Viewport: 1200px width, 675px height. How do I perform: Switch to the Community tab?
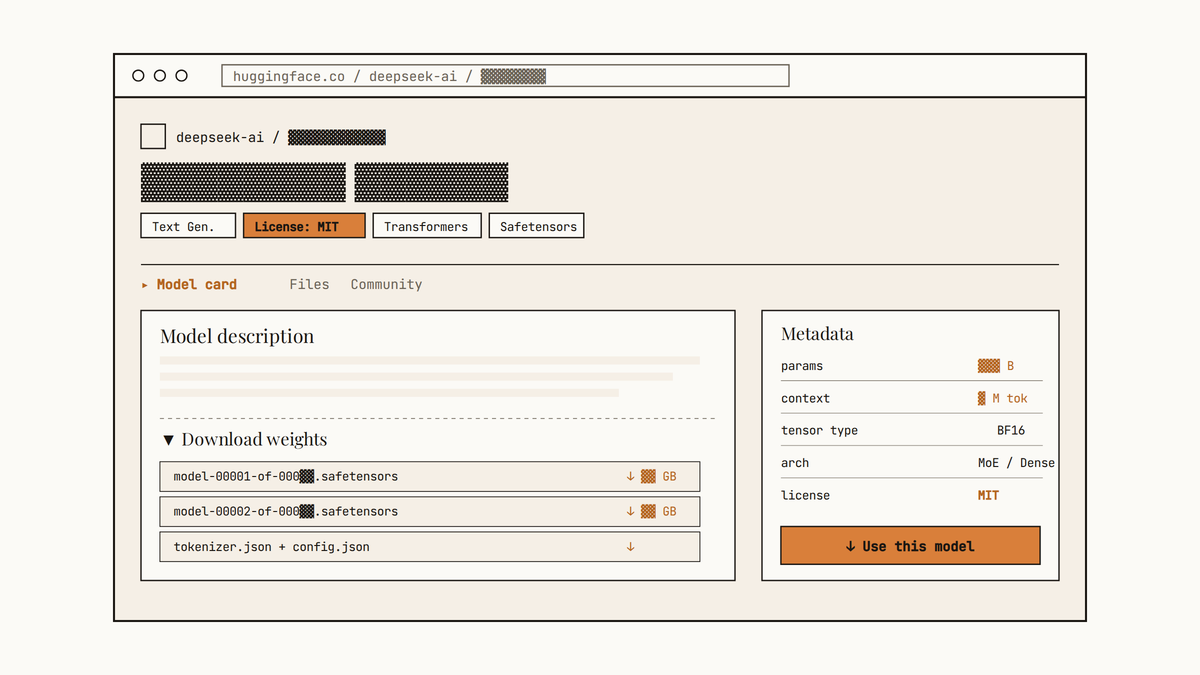386,285
